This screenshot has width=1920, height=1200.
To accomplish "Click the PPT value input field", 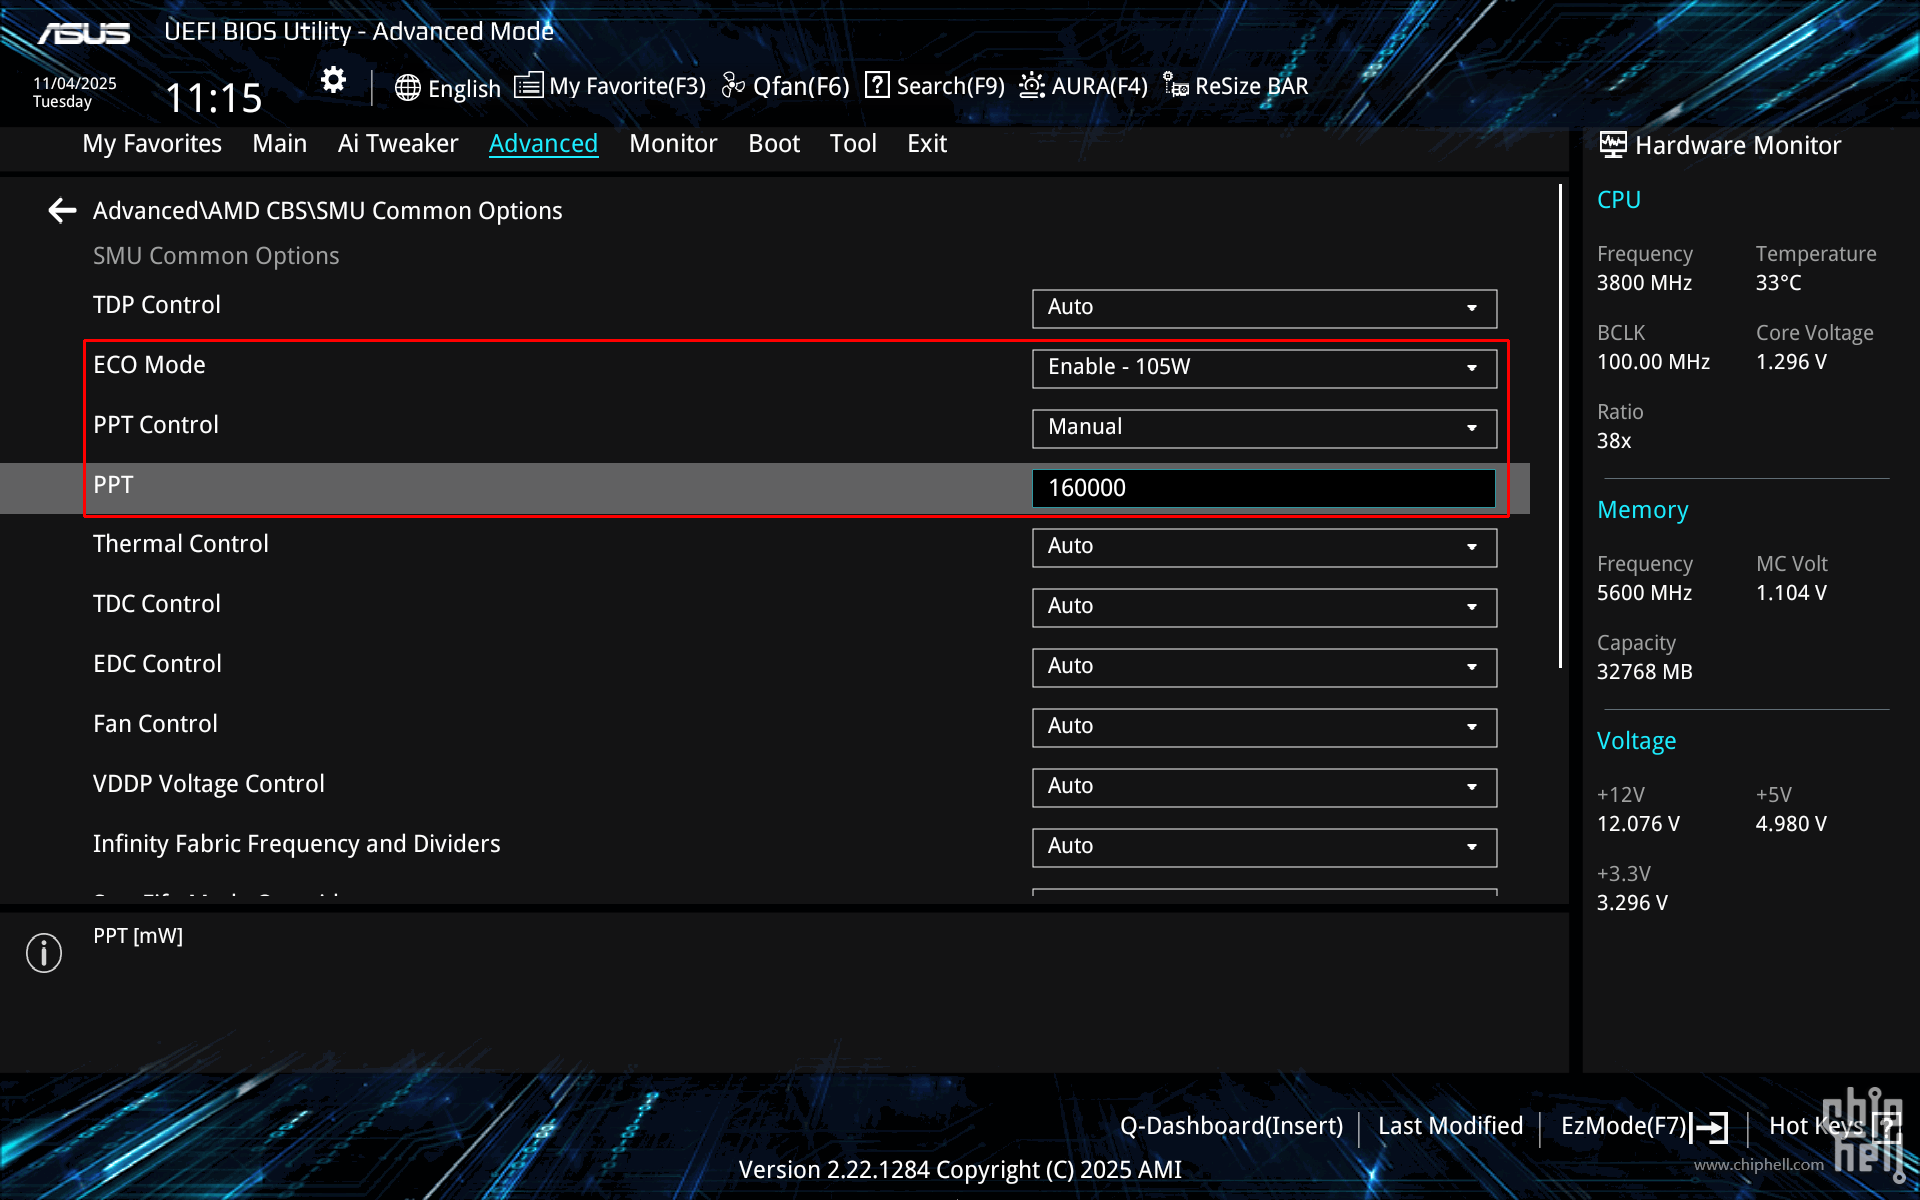I will [1264, 488].
